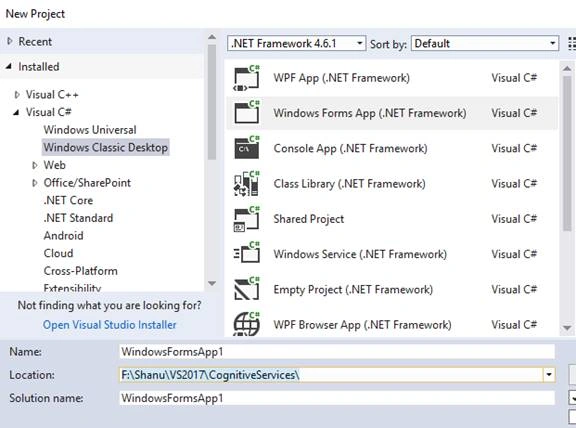Expand the Recent section
Screen dimensions: 576x428
(10, 41)
